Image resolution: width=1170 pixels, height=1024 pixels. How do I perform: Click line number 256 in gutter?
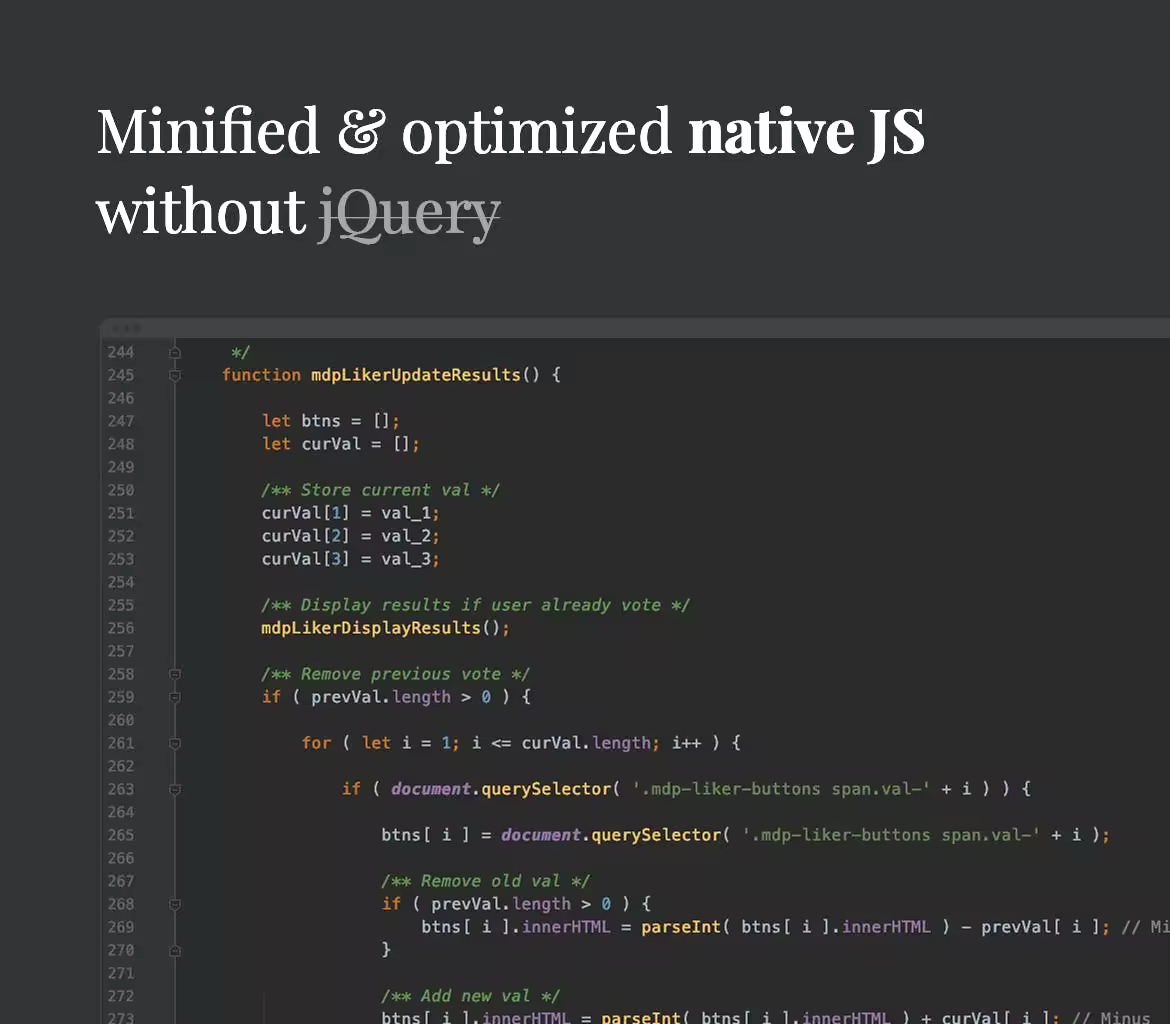pos(121,628)
